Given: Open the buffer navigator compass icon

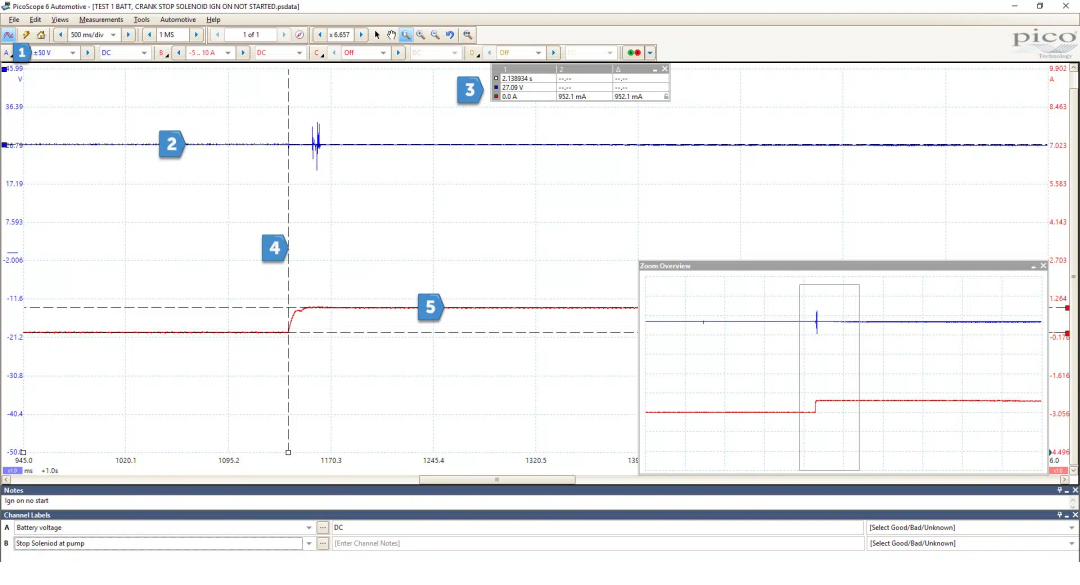Looking at the screenshot, I should [x=299, y=34].
